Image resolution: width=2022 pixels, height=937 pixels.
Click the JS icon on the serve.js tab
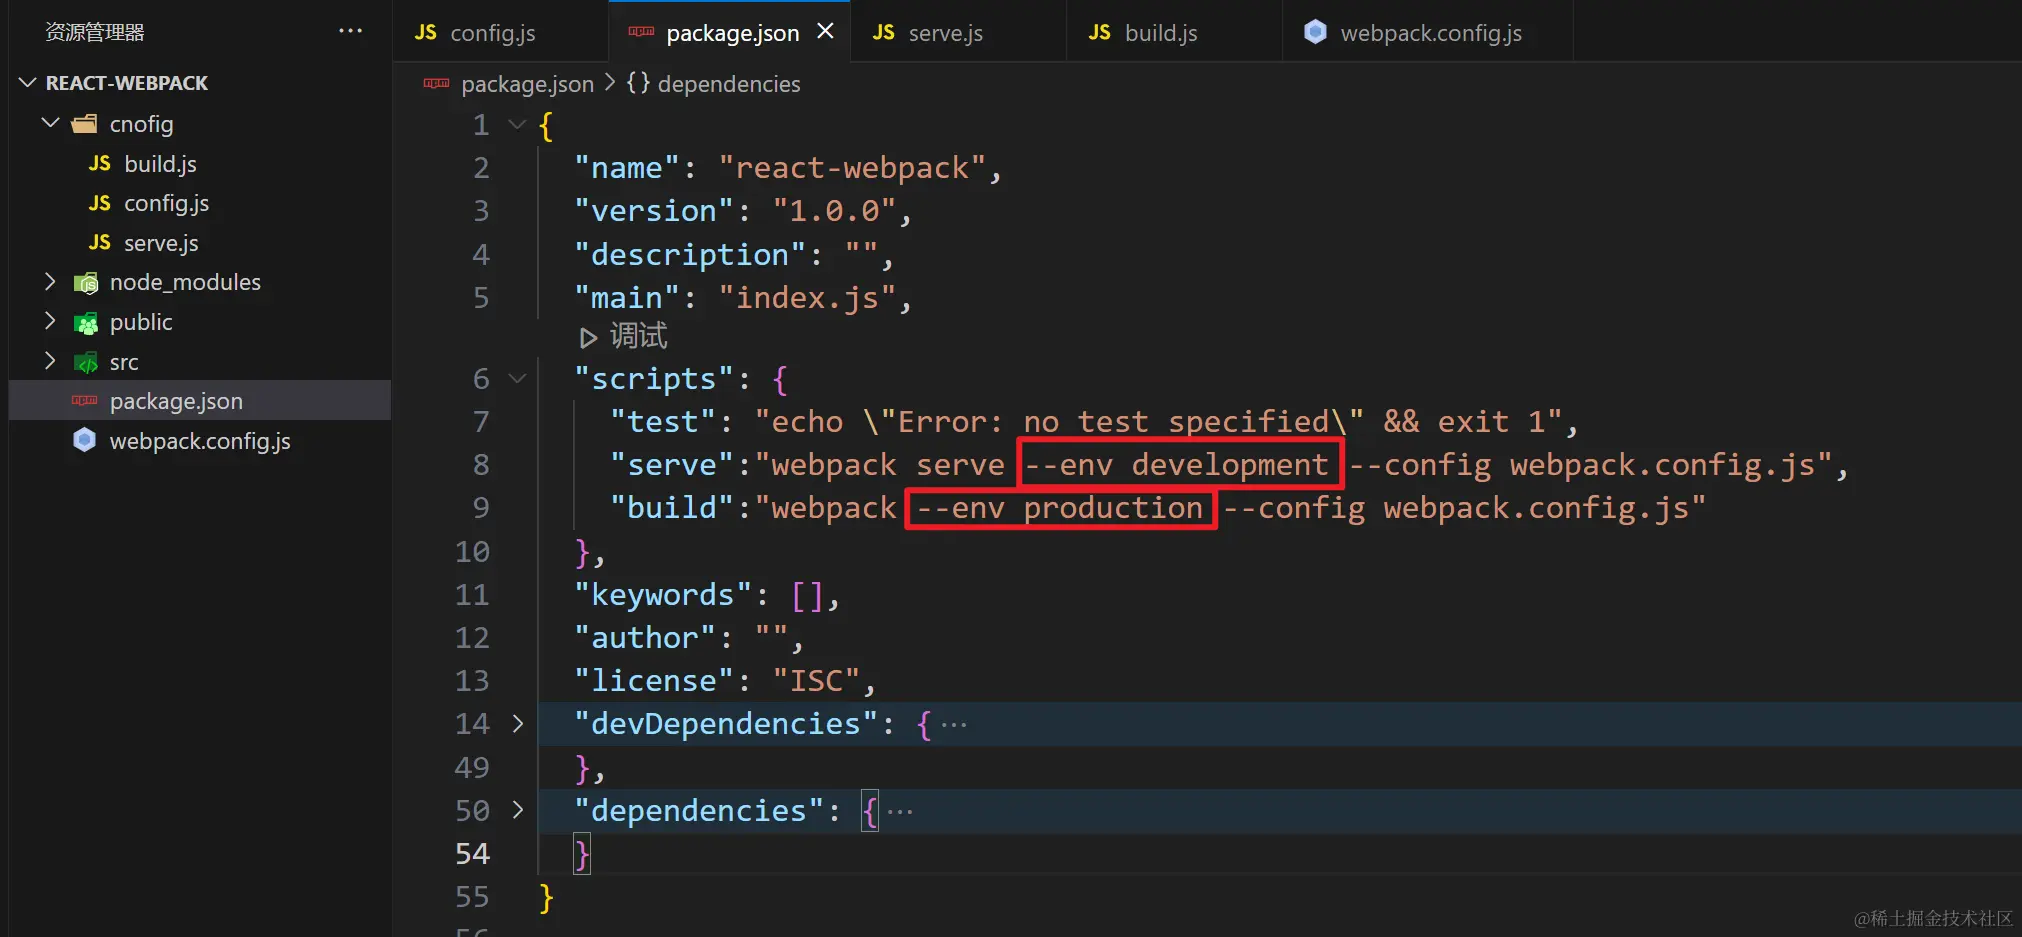(x=883, y=32)
